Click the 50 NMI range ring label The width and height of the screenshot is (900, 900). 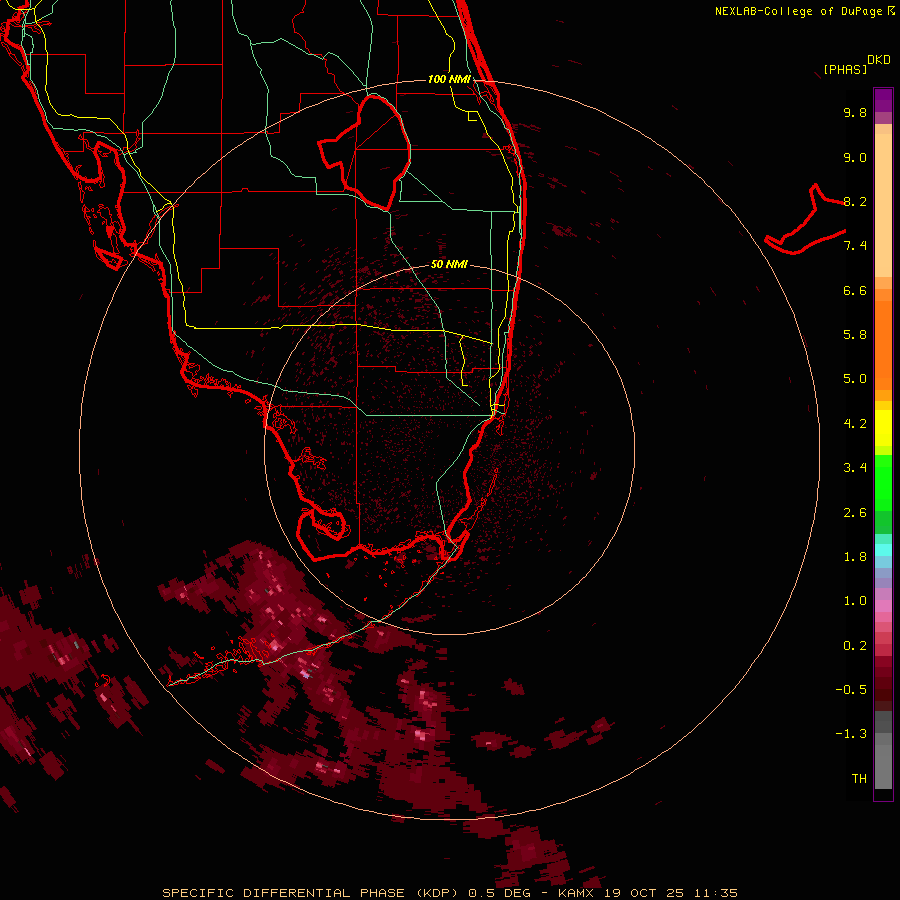pyautogui.click(x=449, y=264)
